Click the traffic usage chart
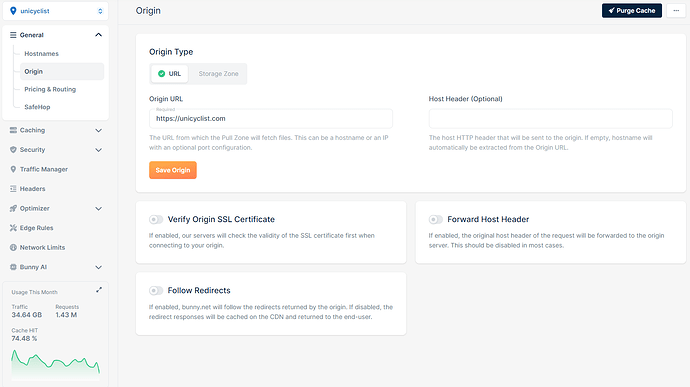Image resolution: width=690 pixels, height=387 pixels. pyautogui.click(x=55, y=365)
